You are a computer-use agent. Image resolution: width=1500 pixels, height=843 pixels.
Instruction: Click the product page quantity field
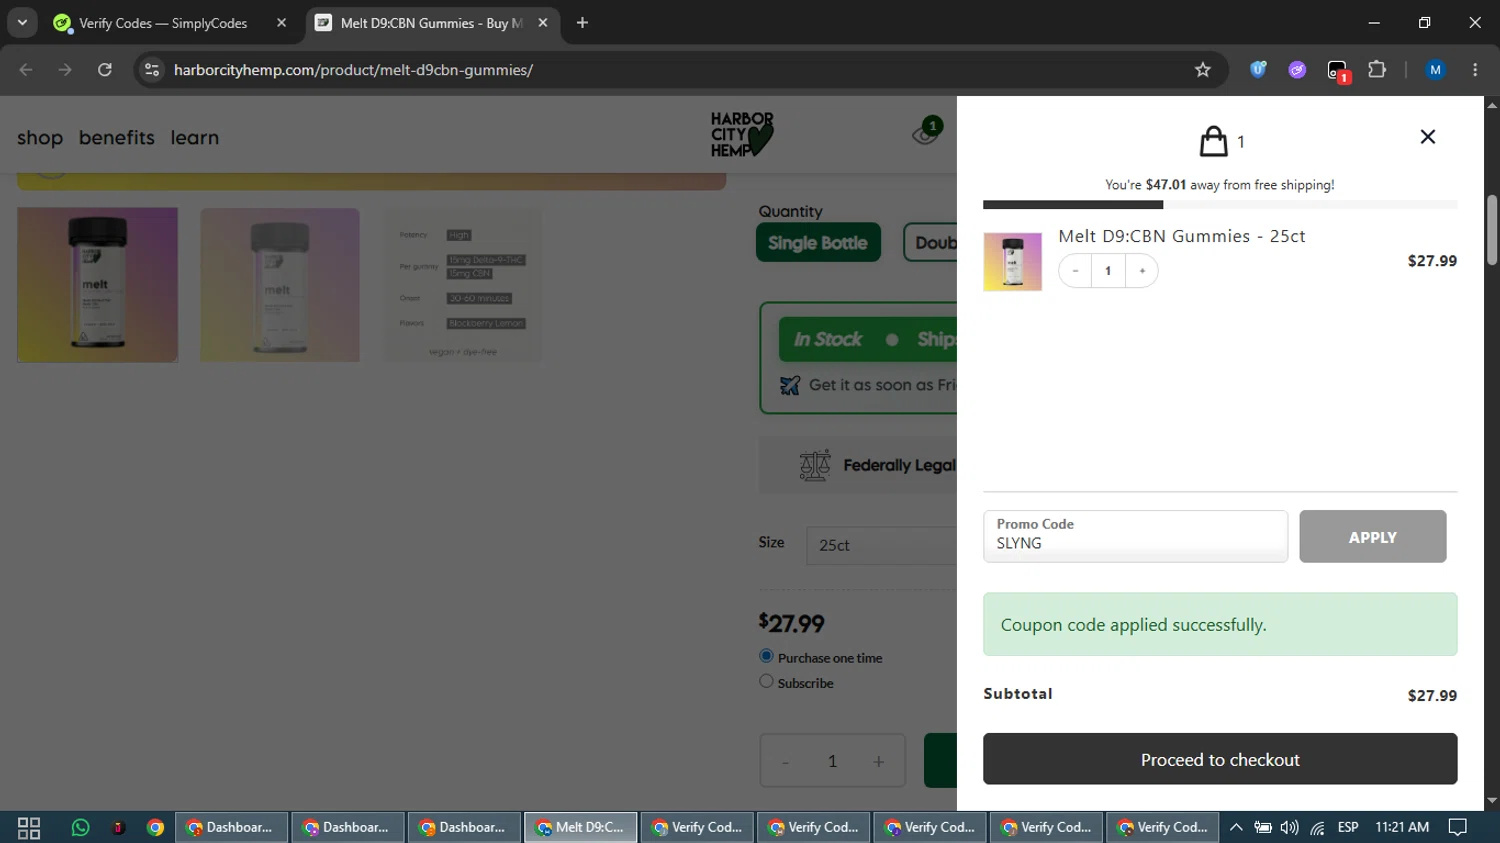(832, 762)
